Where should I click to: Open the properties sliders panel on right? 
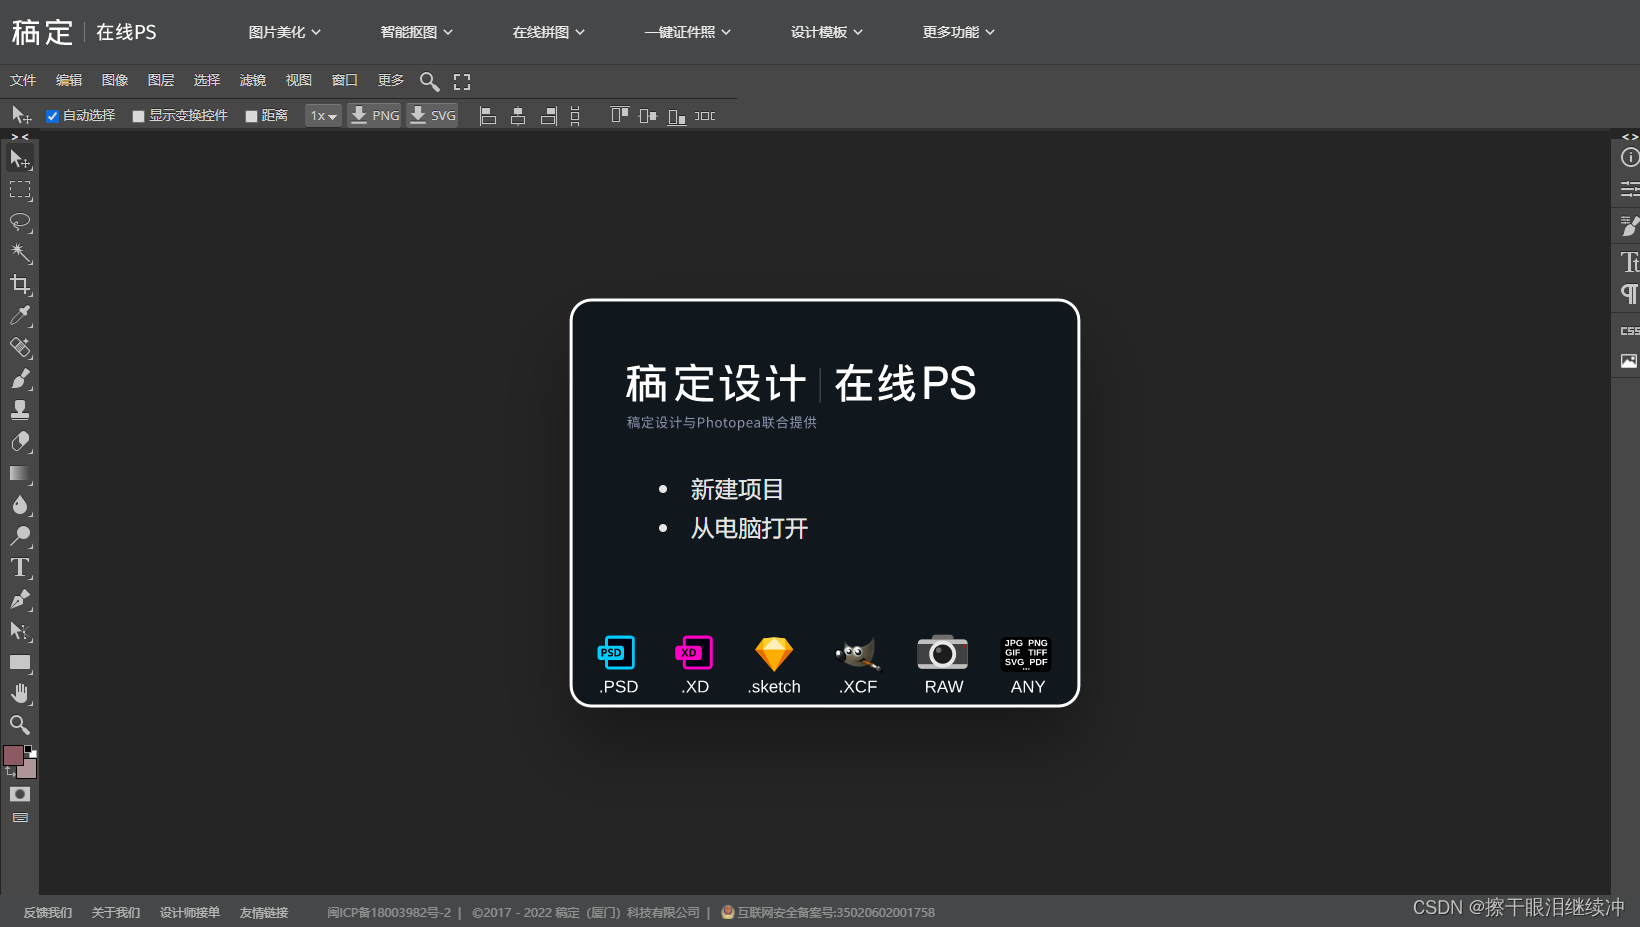1629,189
